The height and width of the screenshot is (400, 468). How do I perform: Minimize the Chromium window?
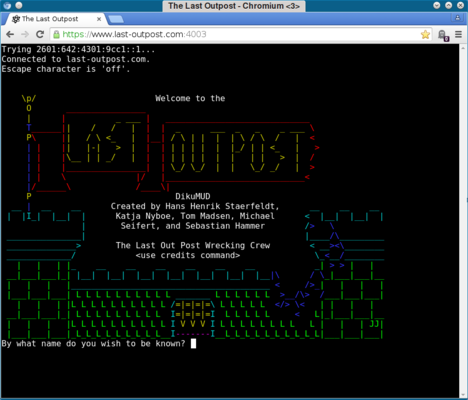click(x=437, y=5)
